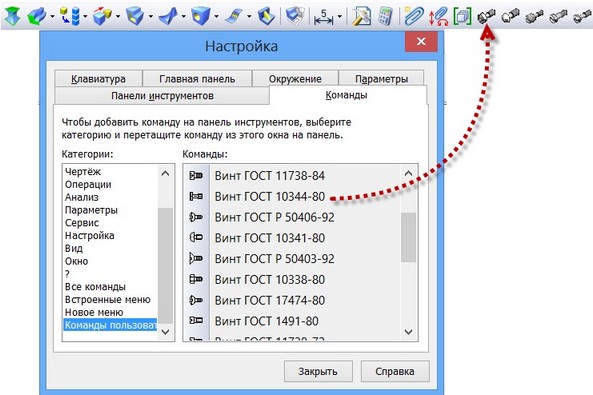
Task: Select the Команды tab
Action: click(346, 95)
